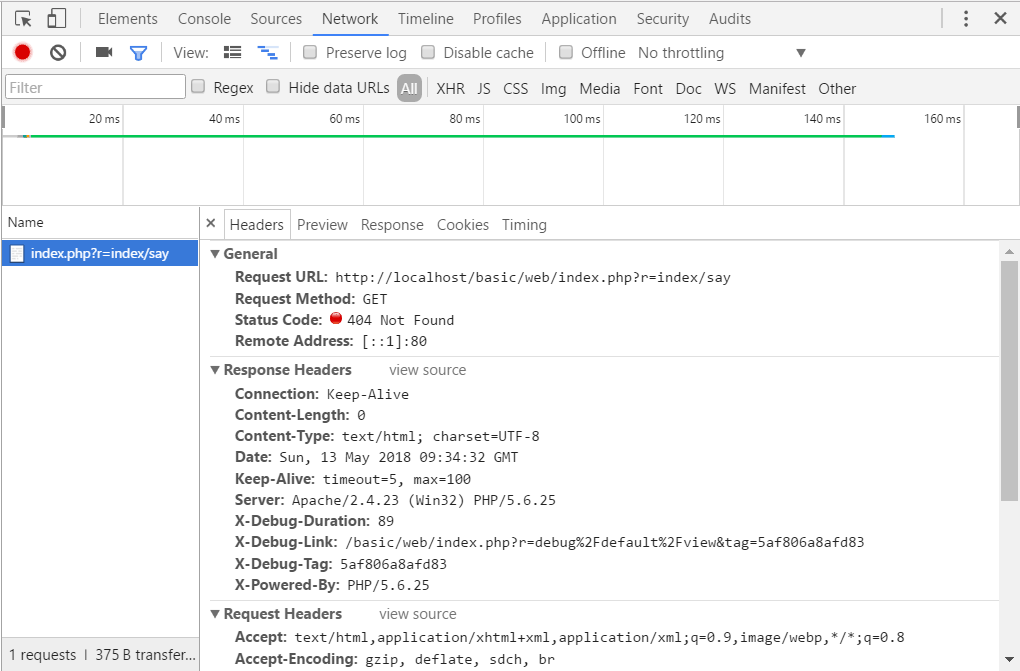Check the Disable cache option

point(428,53)
